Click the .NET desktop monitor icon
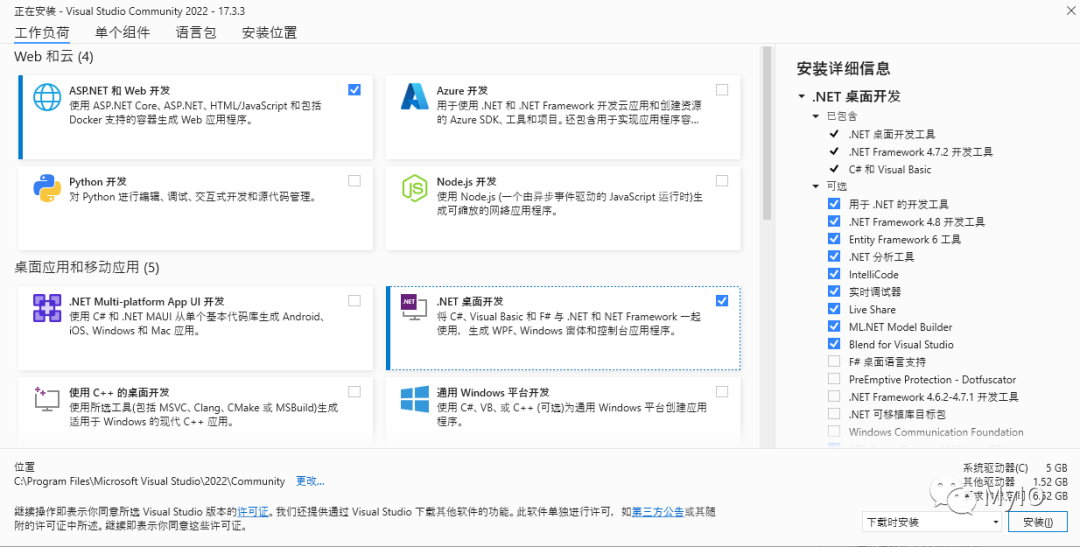Screen dimensions: 1080x547 coord(415,308)
